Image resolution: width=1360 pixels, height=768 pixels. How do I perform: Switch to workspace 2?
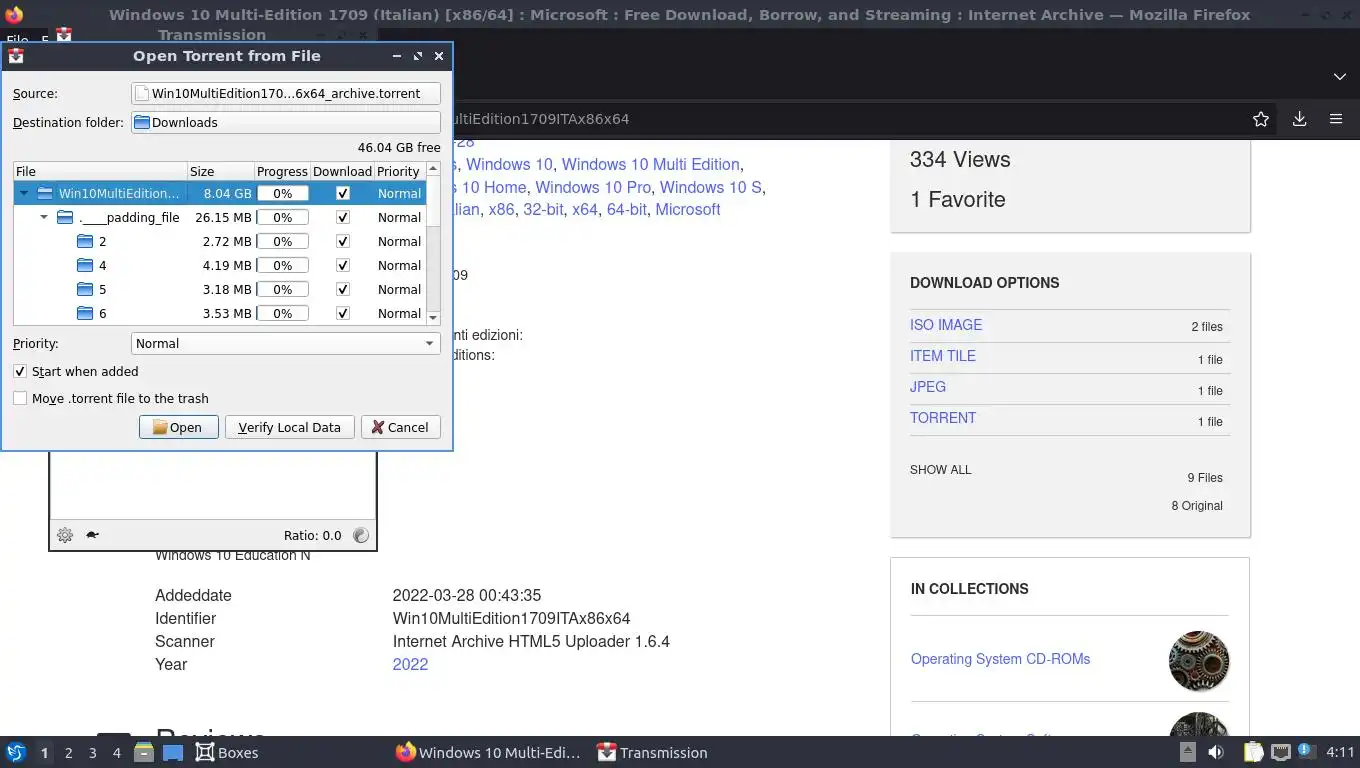coord(68,752)
